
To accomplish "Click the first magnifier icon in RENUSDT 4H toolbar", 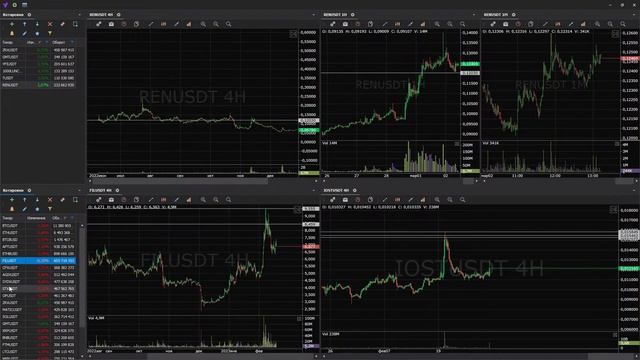I will [203, 24].
